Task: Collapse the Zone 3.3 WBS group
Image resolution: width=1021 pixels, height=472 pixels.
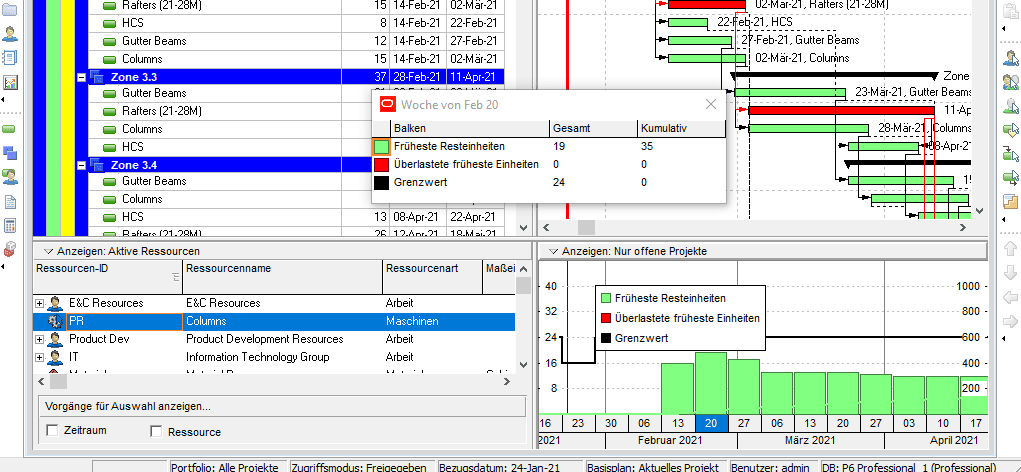Action: pos(81,77)
